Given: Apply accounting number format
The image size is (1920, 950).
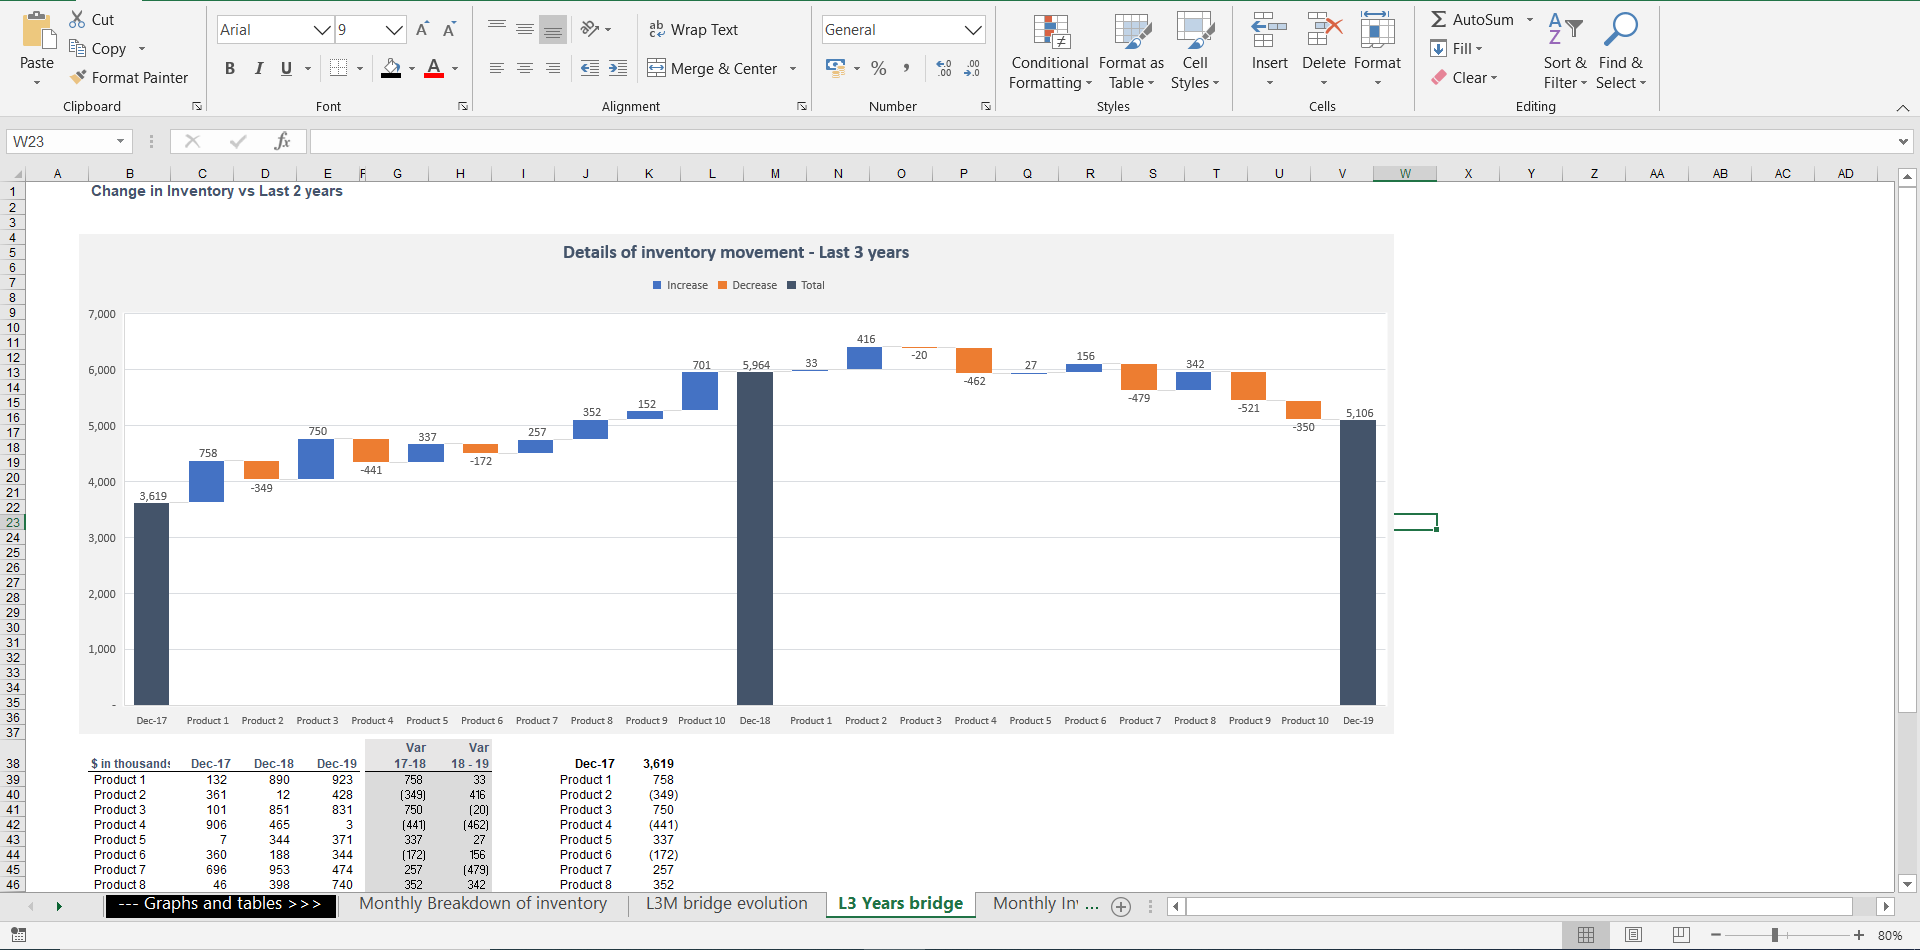Looking at the screenshot, I should tap(836, 68).
